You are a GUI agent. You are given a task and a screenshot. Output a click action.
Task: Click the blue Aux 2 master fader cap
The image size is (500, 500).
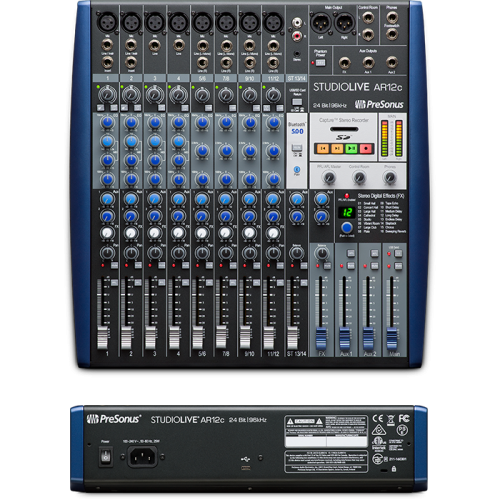point(368,338)
